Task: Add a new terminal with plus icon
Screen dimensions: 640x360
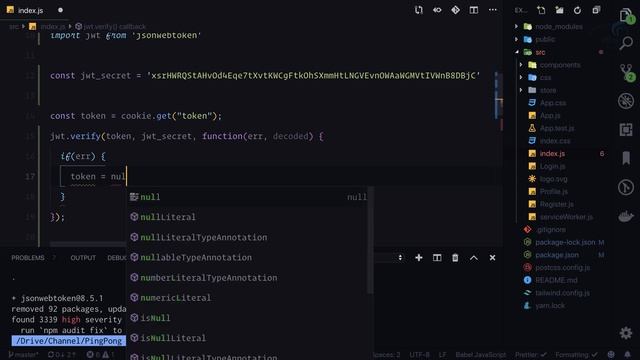Action: click(x=418, y=258)
